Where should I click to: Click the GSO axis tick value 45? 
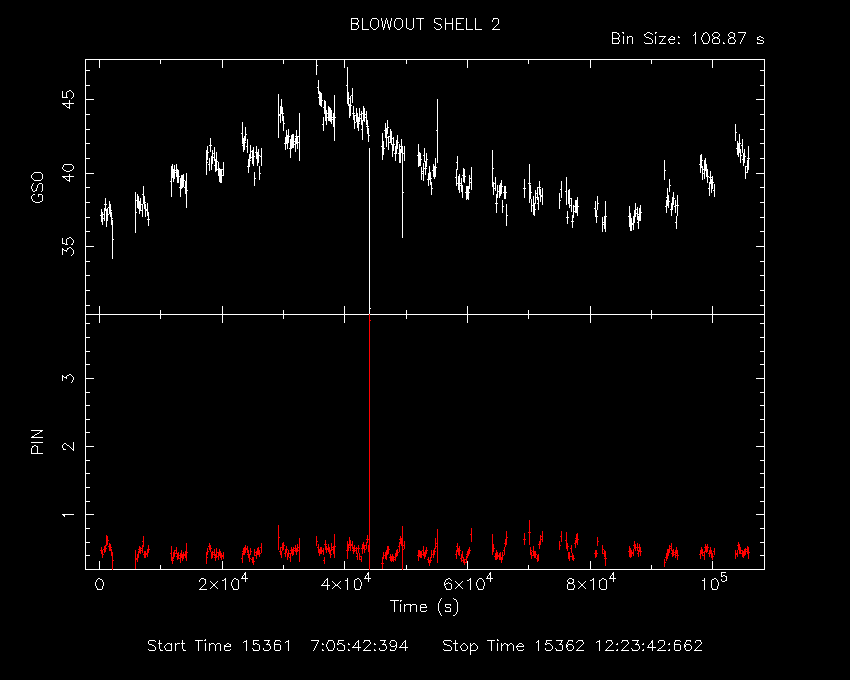pos(68,100)
